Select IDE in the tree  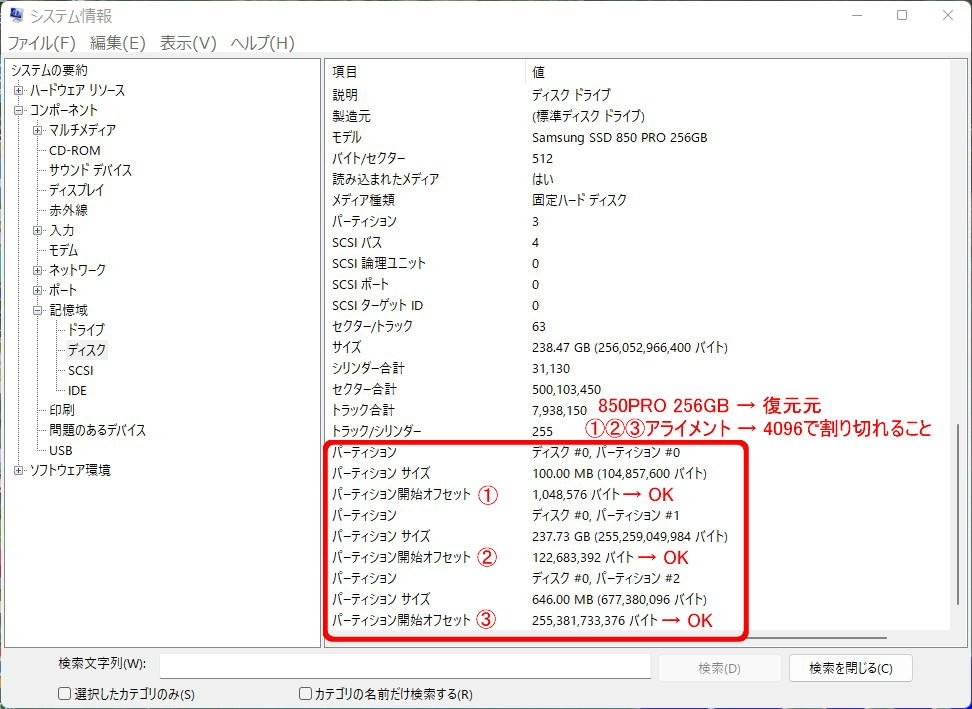tap(77, 390)
